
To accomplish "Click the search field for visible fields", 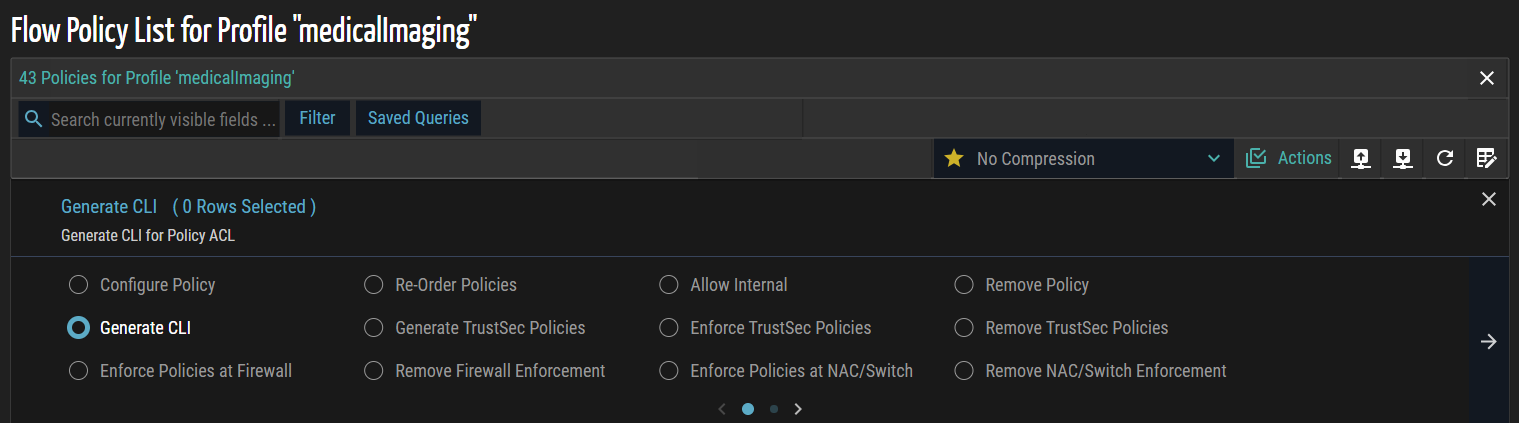I will (x=163, y=119).
